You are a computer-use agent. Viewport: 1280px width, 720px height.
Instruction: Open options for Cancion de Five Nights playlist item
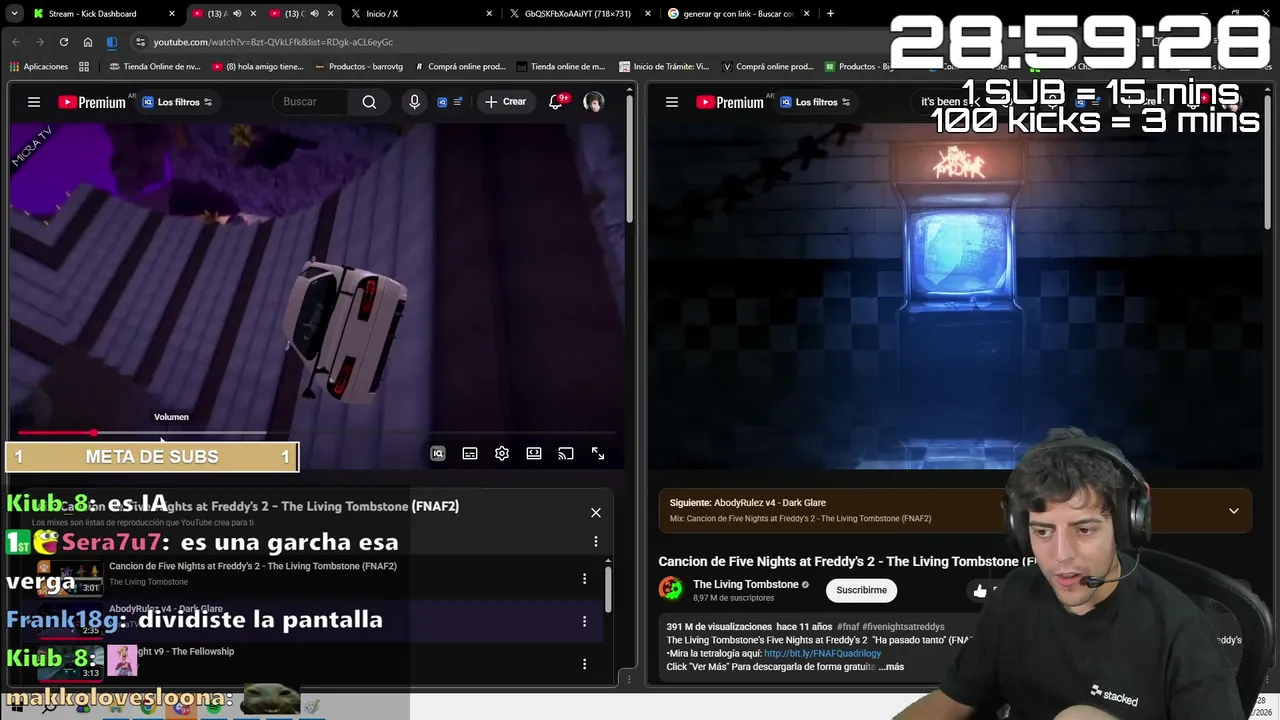point(585,579)
